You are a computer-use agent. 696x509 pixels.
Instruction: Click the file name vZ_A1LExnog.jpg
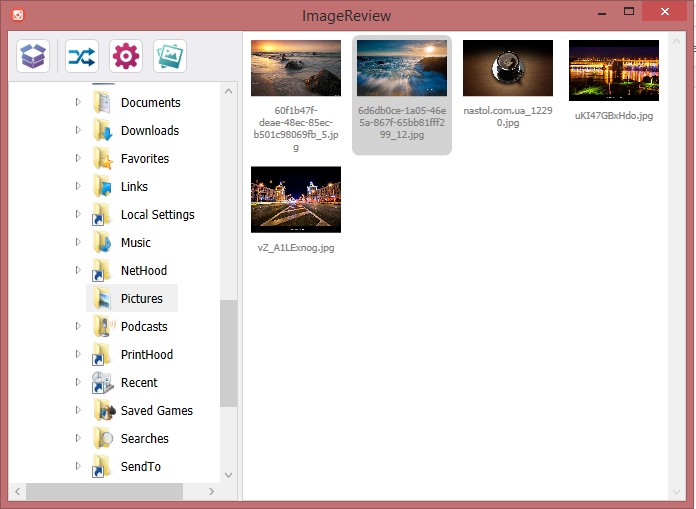tap(296, 248)
